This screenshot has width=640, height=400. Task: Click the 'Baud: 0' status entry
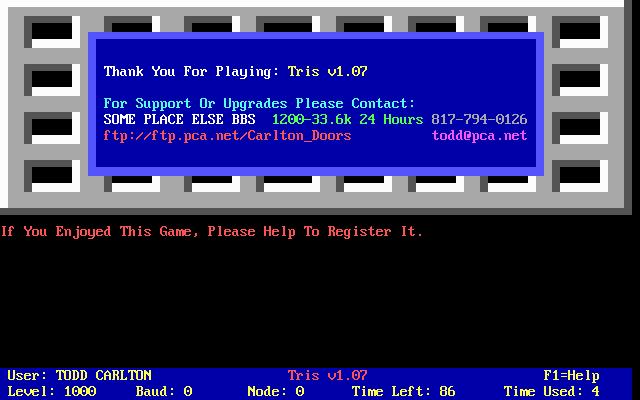point(164,392)
